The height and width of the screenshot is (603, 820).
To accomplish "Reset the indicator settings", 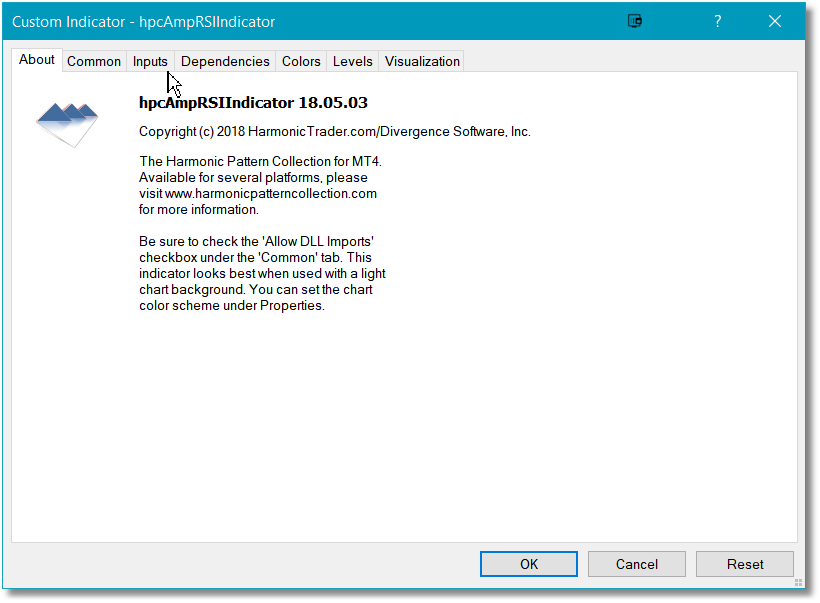I will (x=745, y=564).
